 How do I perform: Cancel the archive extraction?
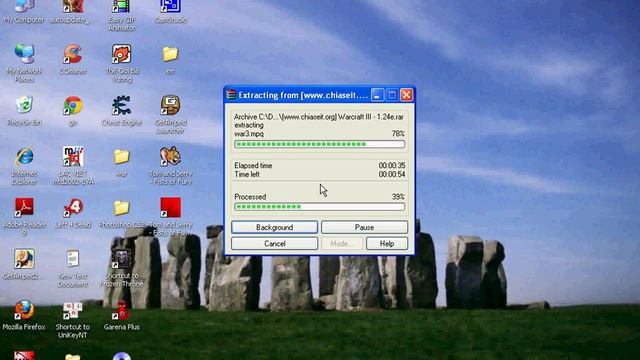pyautogui.click(x=274, y=244)
